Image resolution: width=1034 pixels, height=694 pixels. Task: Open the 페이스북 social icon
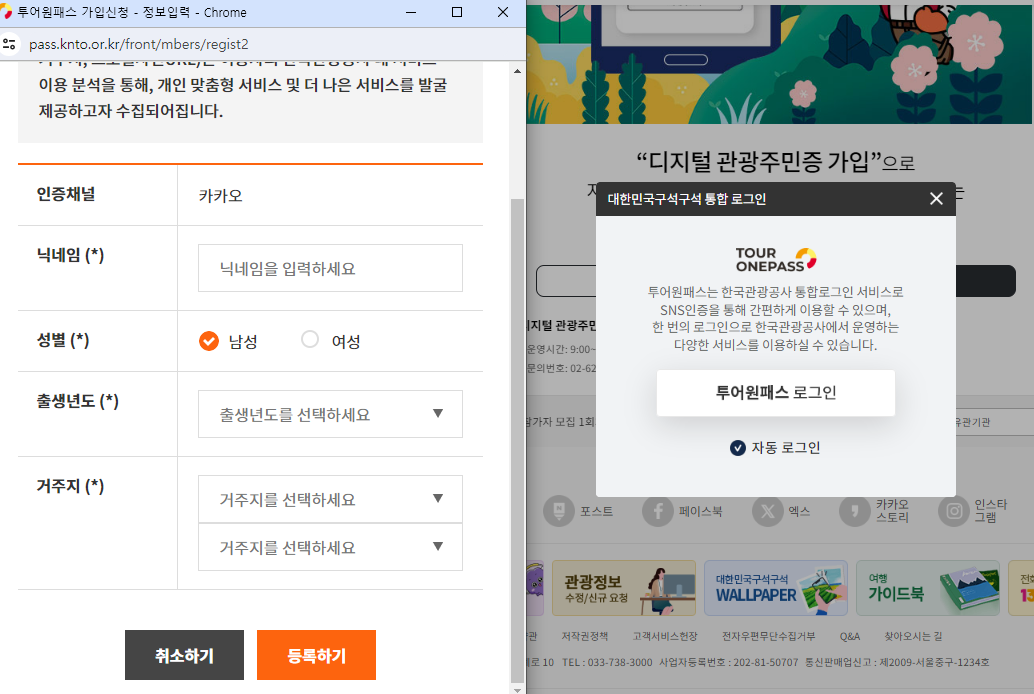658,511
